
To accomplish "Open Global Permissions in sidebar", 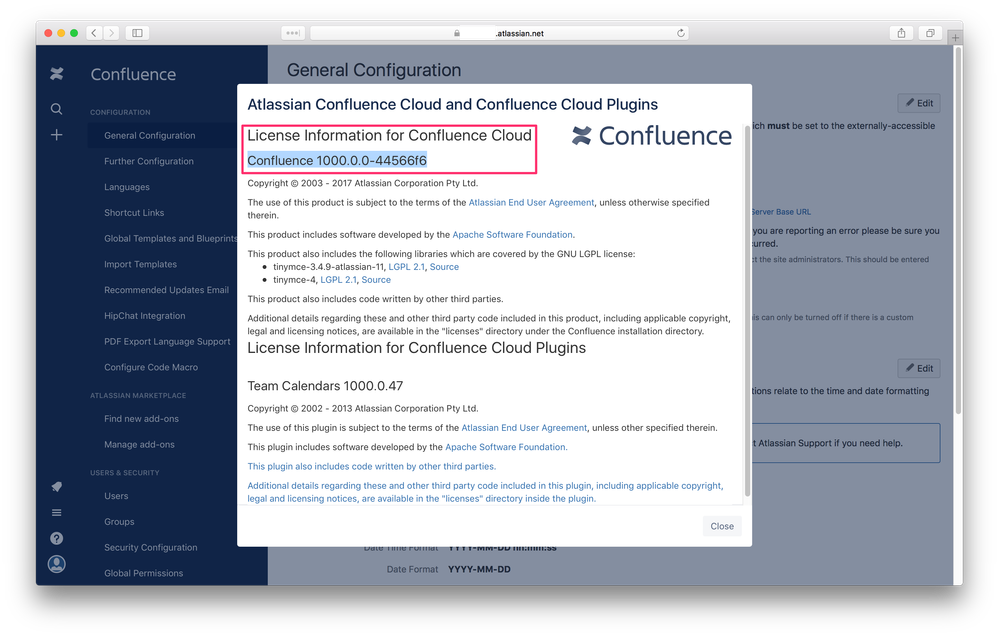I will click(x=143, y=573).
